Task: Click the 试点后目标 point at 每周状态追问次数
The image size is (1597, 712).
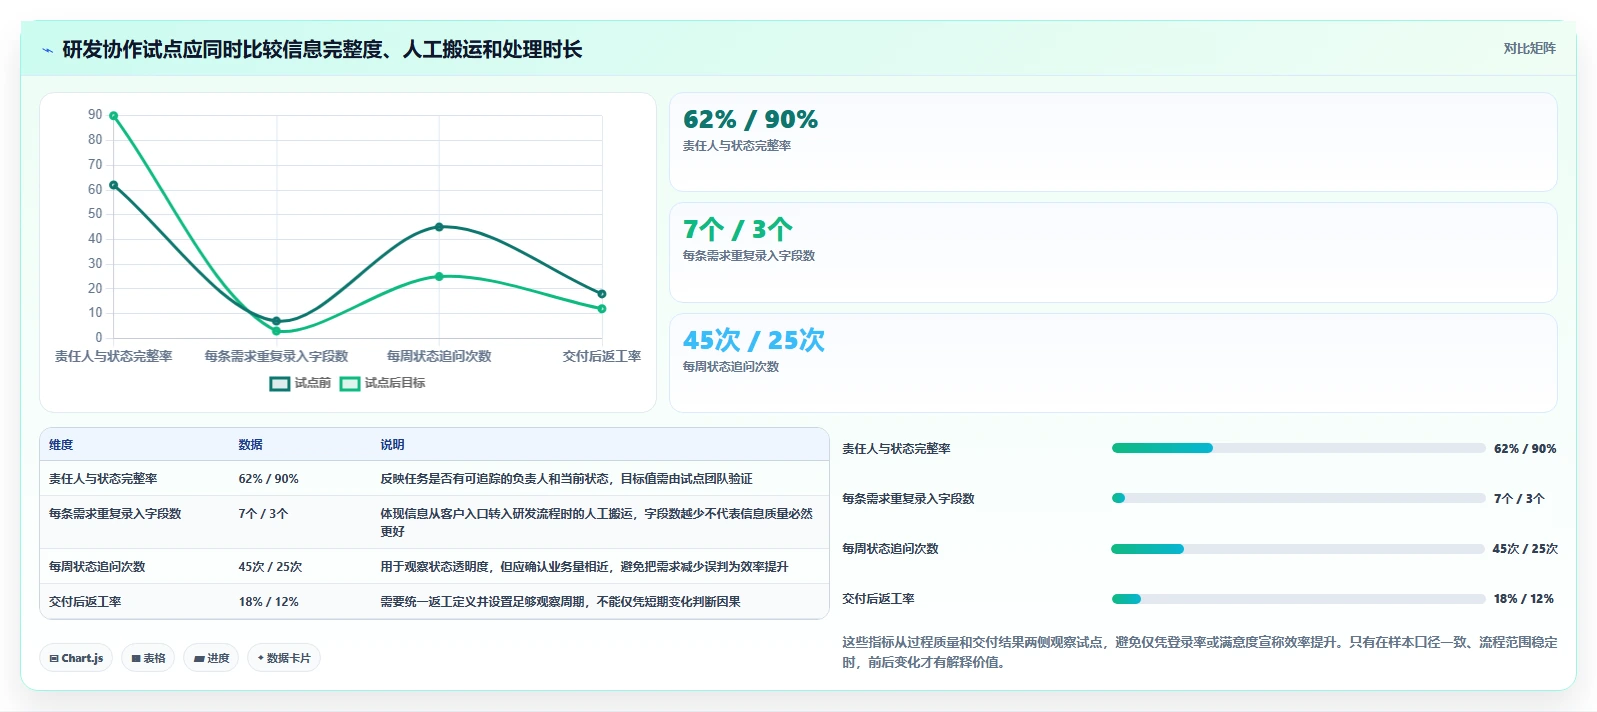Action: 439,276
